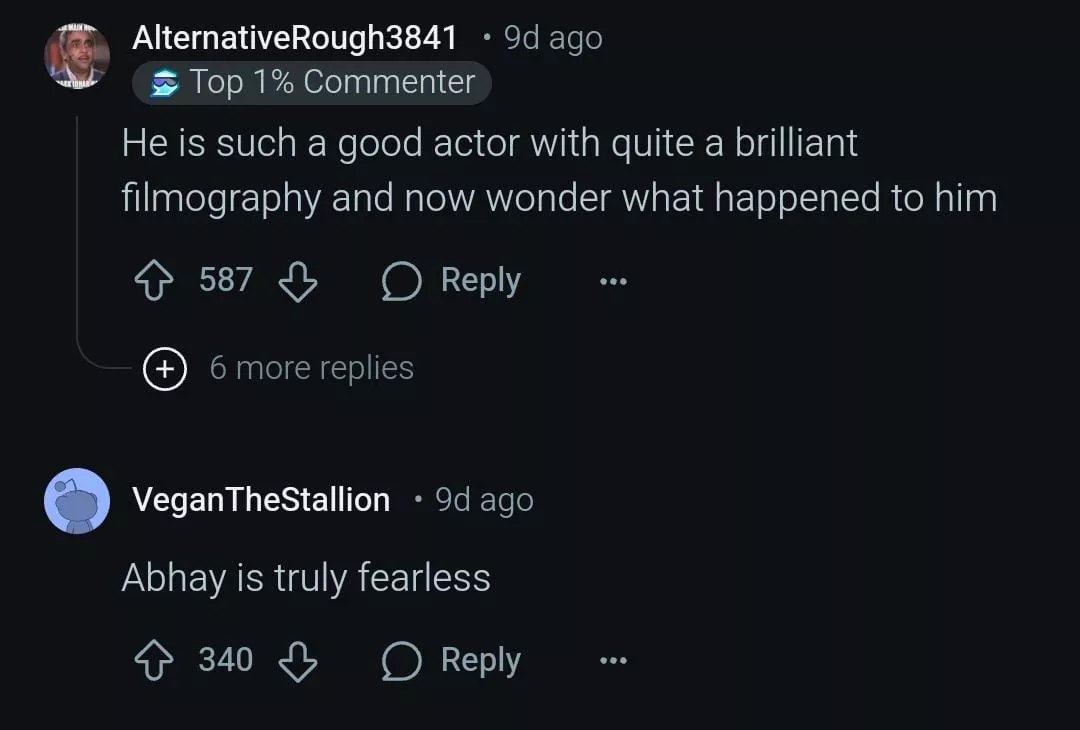Click the "9d ago" timestamp beside AlternativeRough3841
The height and width of the screenshot is (730, 1080).
(x=553, y=38)
